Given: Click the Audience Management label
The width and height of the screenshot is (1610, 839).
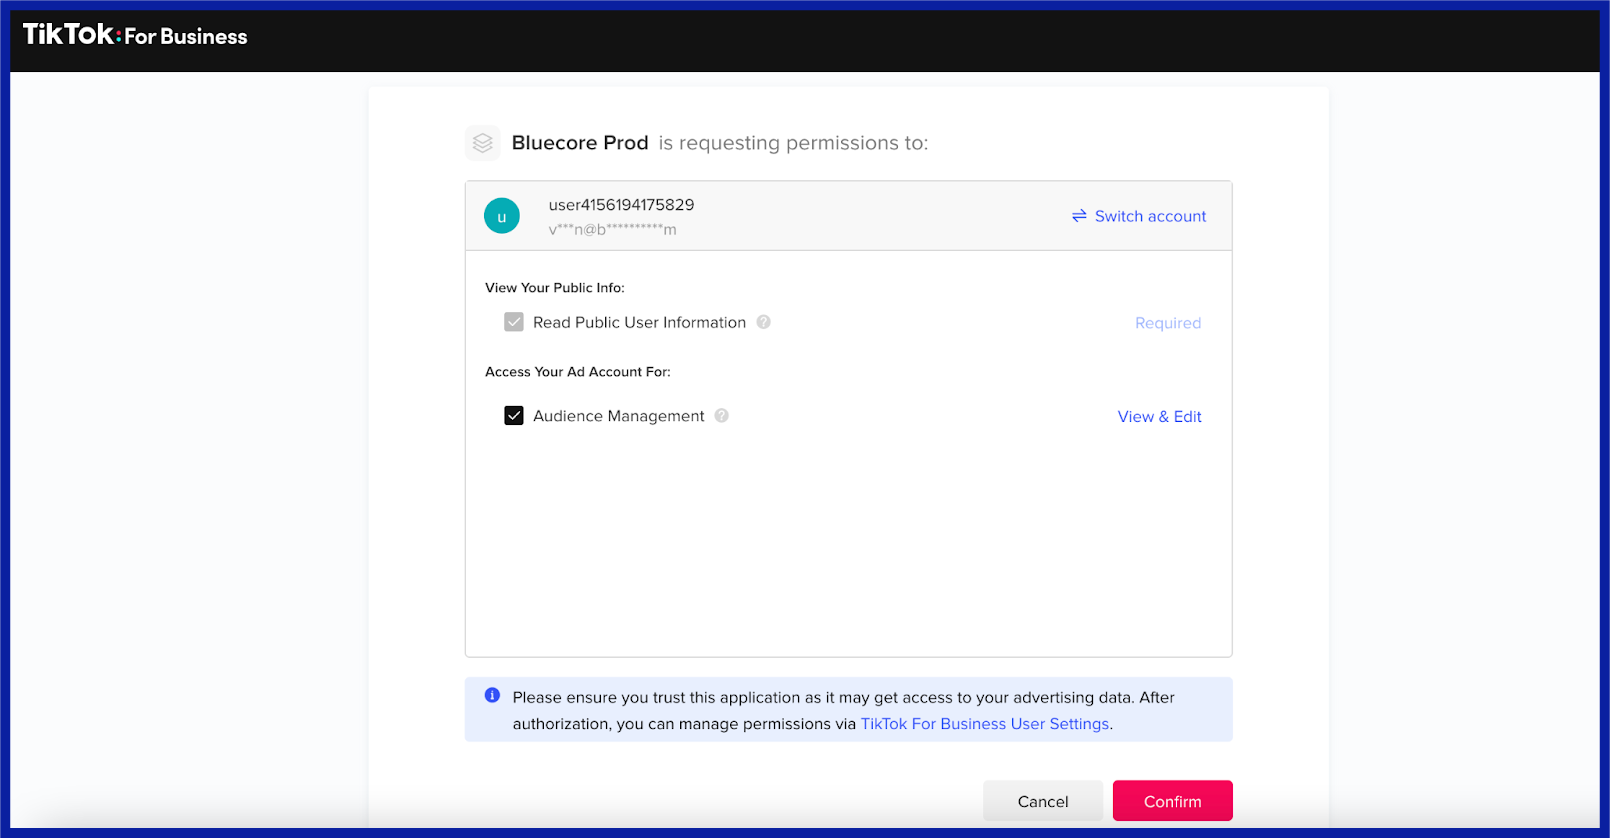Looking at the screenshot, I should (x=618, y=416).
